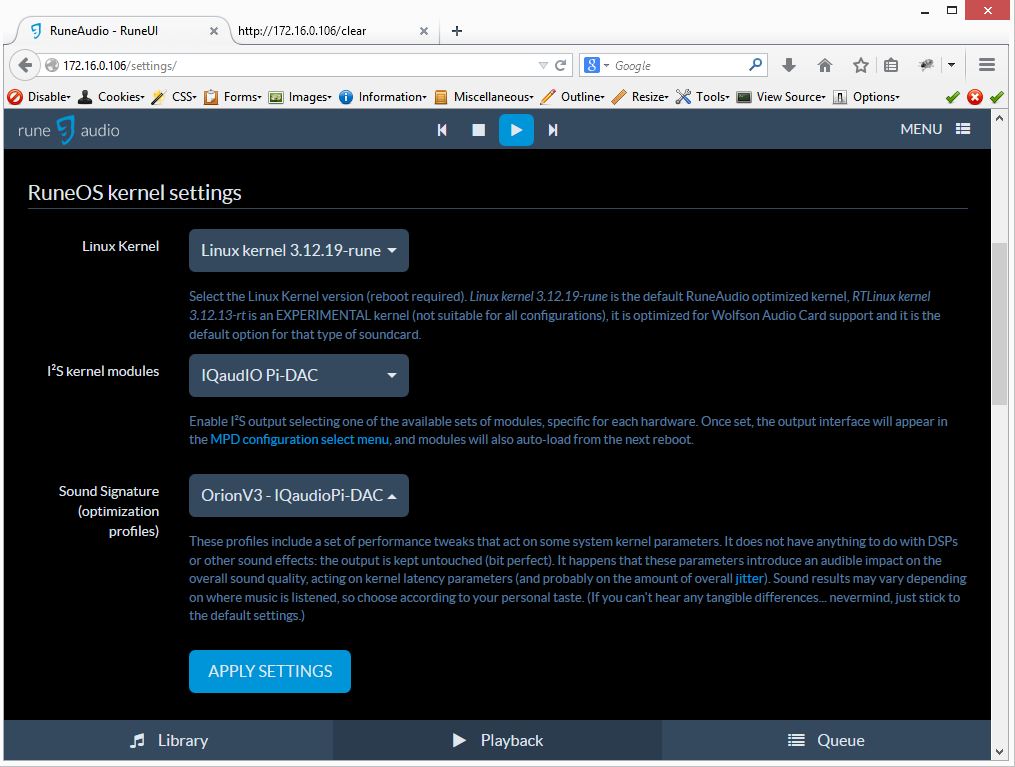This screenshot has height=767, width=1015.
Task: Open the Tools toolbar menu
Action: click(702, 97)
